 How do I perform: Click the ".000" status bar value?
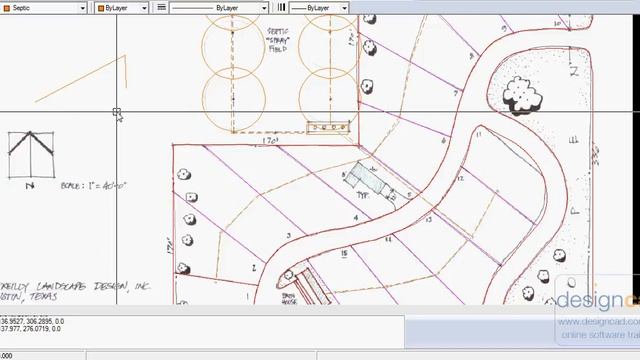pyautogui.click(x=6, y=356)
